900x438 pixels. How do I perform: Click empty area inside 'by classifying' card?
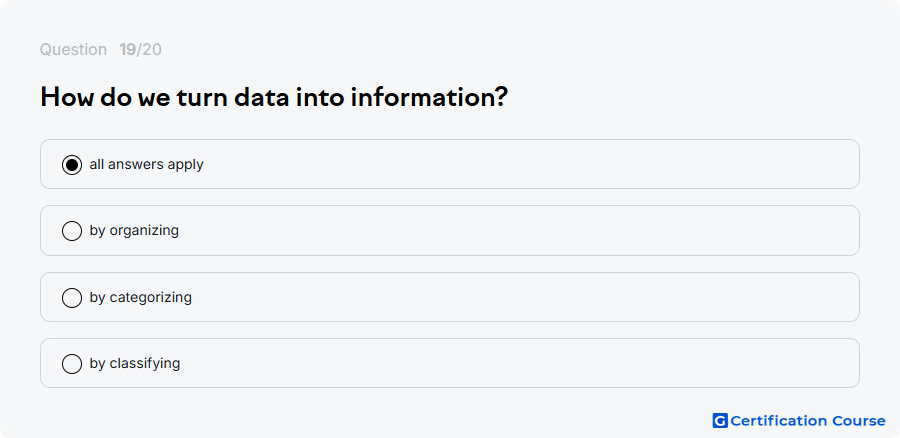pos(517,363)
